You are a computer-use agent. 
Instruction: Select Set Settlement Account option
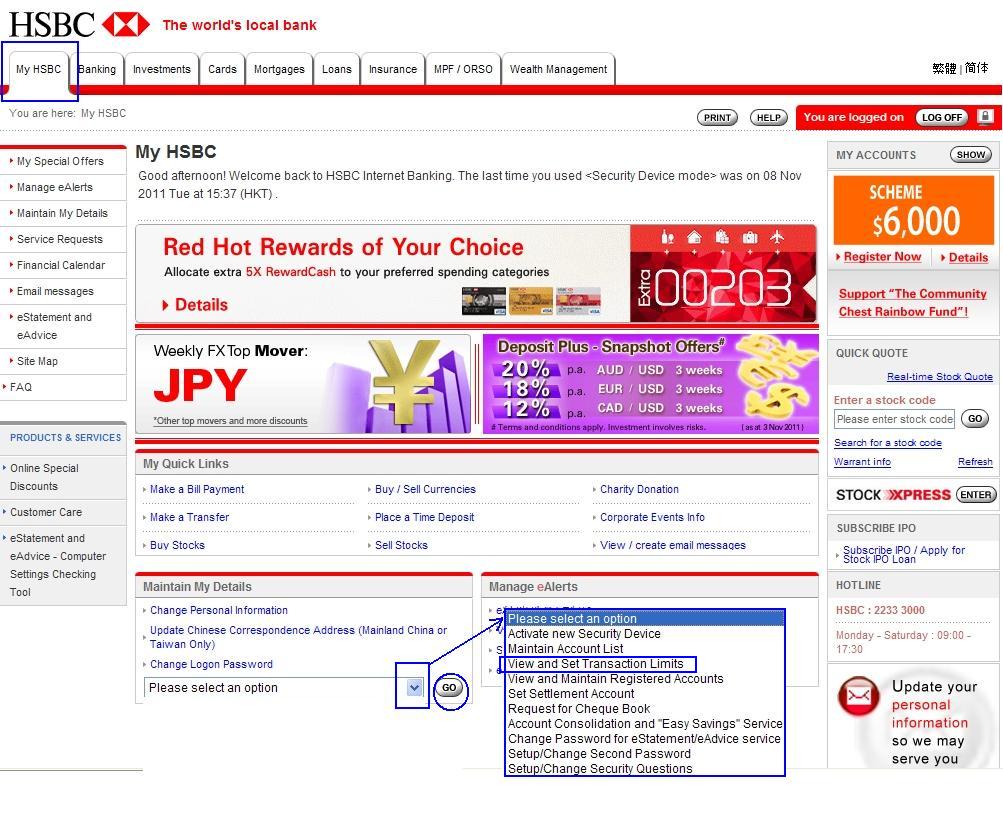coord(571,694)
